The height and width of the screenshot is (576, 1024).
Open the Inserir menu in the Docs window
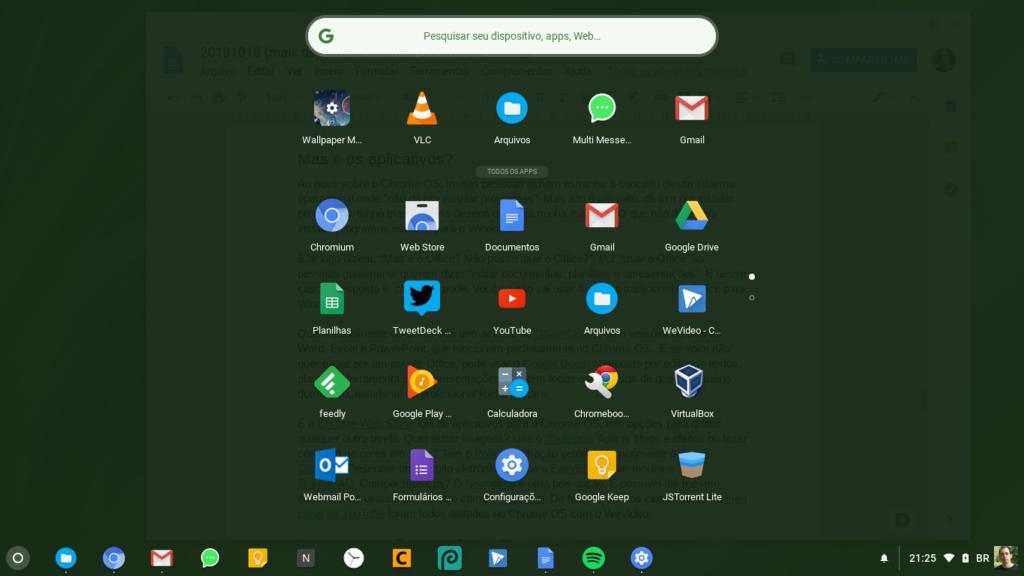pos(328,71)
